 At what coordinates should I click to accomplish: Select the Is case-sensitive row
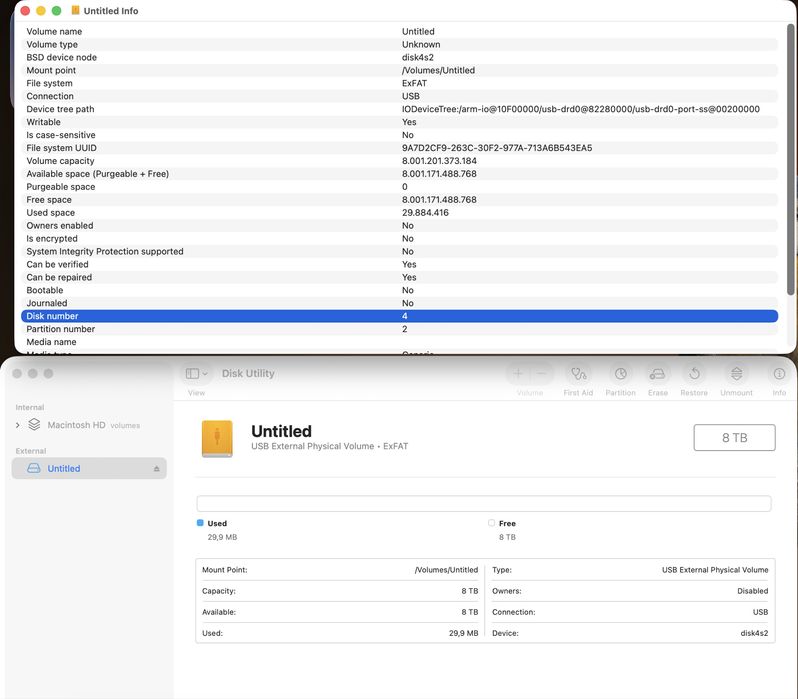(400, 135)
